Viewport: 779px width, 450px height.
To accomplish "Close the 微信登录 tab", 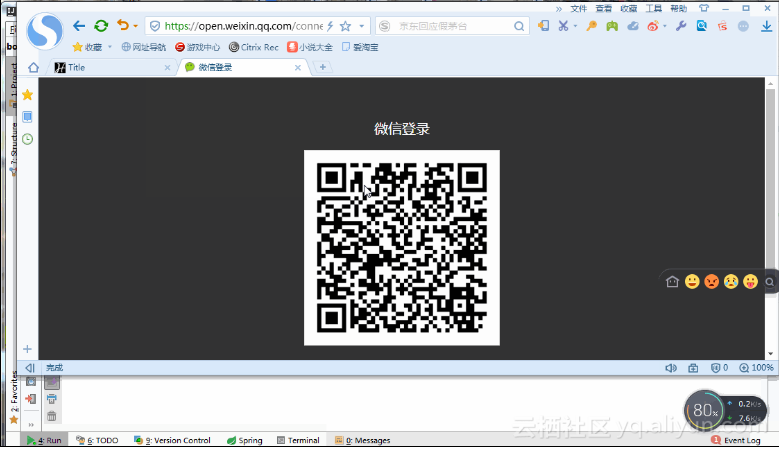I will (298, 68).
